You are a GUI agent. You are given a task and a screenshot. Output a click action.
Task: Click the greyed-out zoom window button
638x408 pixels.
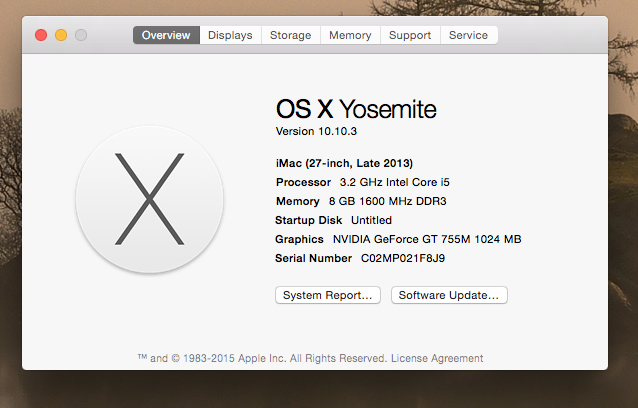tap(81, 35)
